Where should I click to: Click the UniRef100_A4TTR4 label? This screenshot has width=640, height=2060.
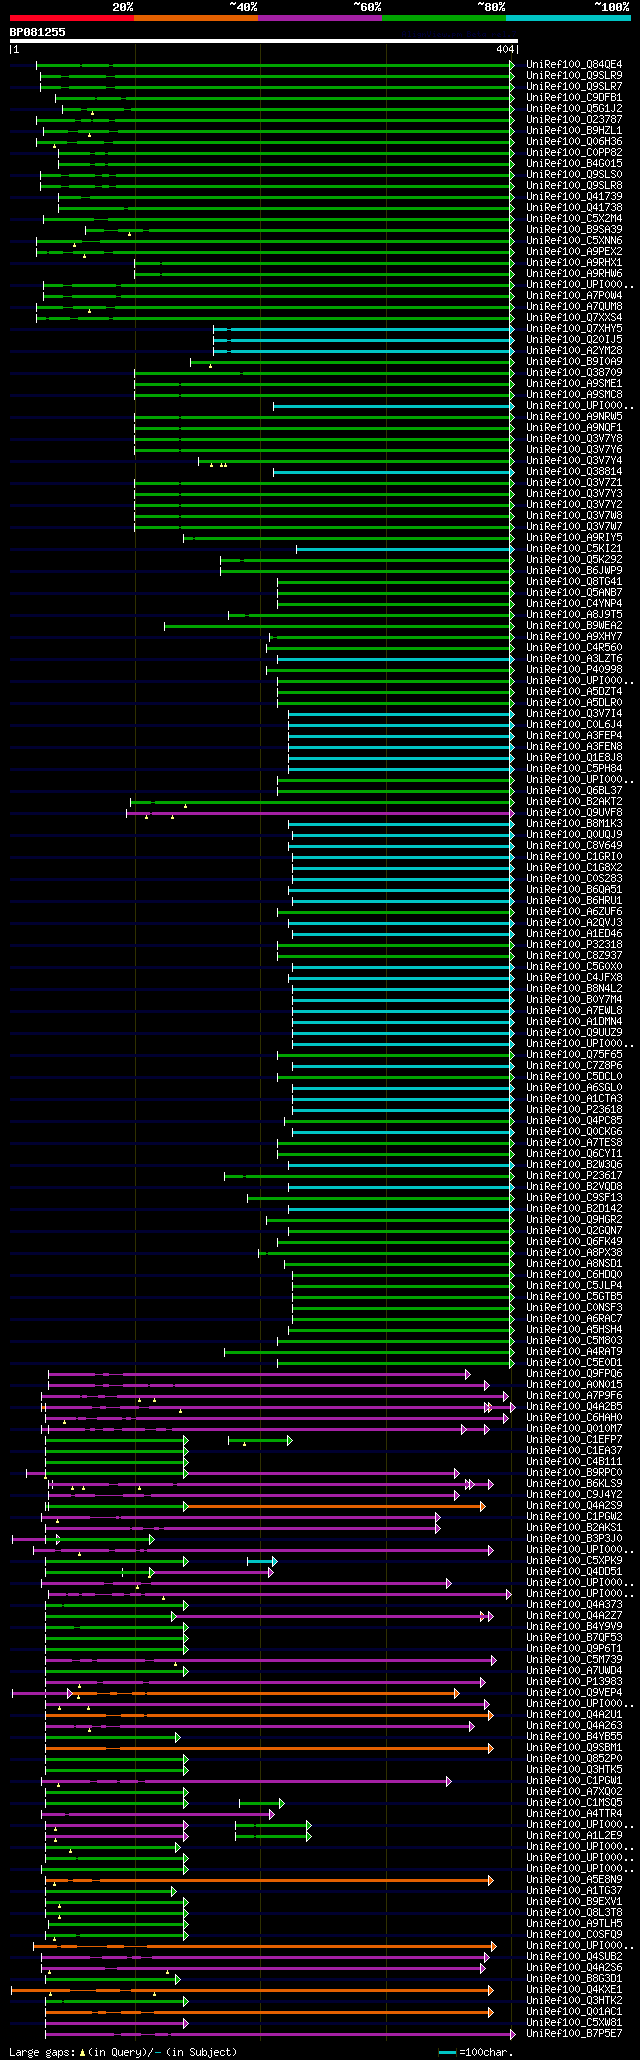(x=574, y=1814)
